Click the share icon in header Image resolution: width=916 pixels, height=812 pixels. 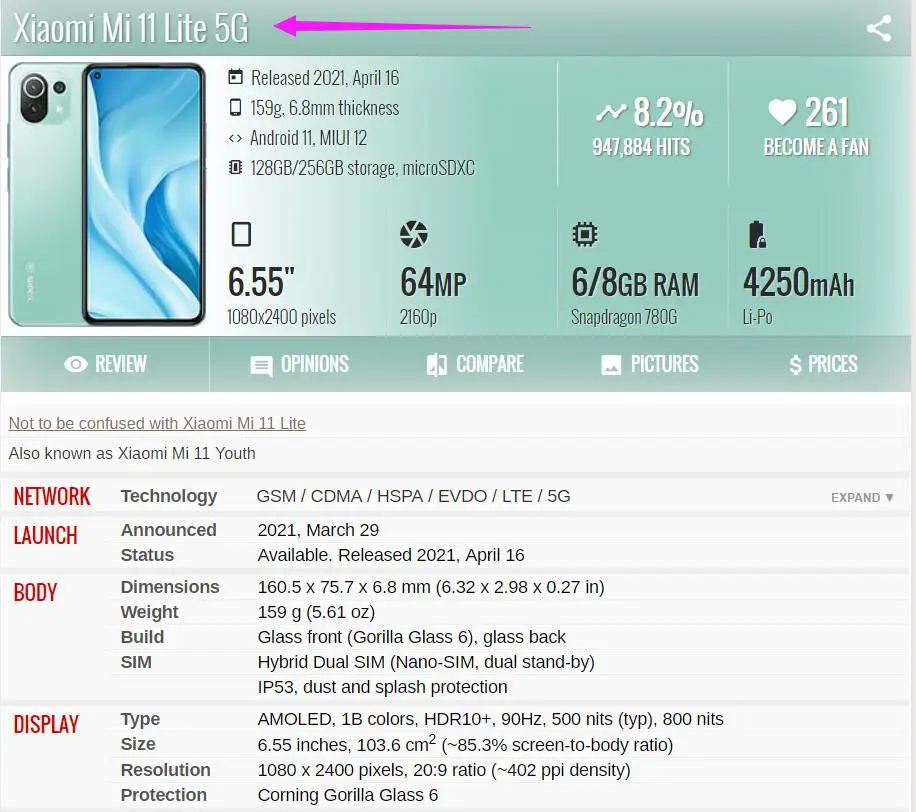coord(879,29)
